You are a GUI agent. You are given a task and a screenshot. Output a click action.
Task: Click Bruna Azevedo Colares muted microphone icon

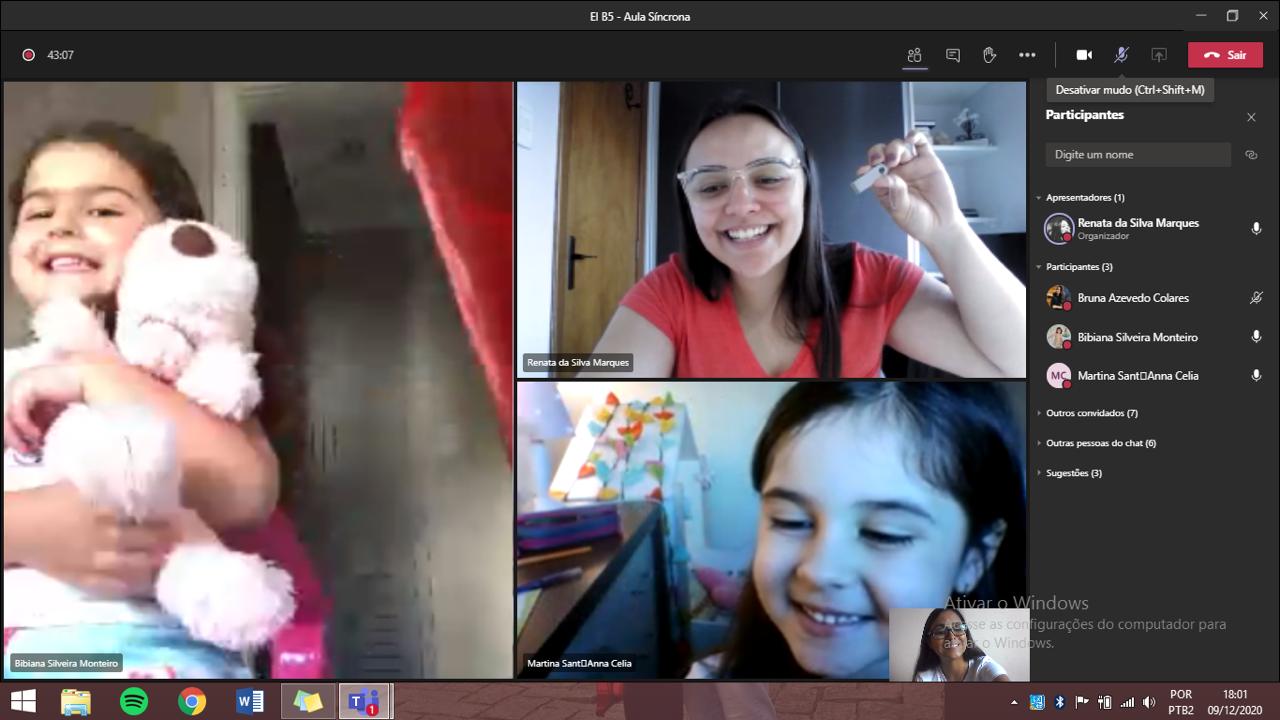click(x=1256, y=298)
